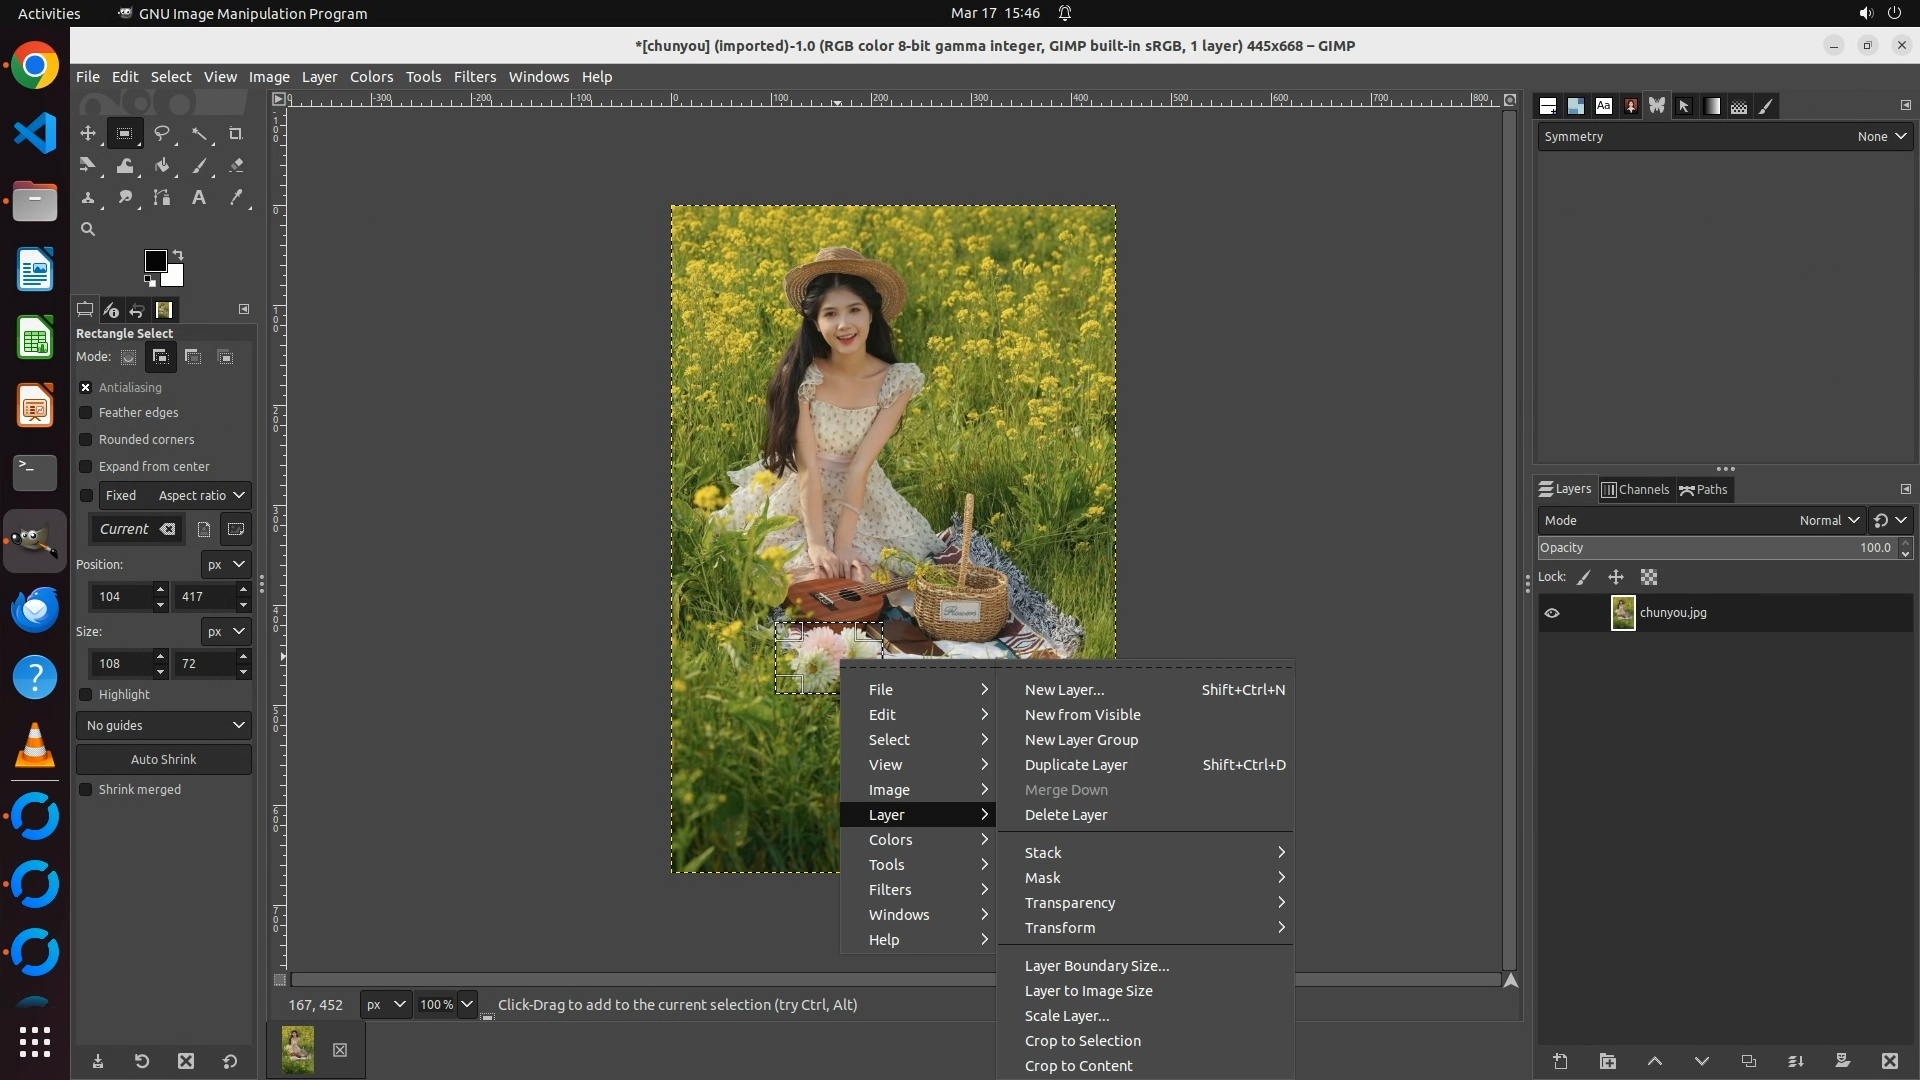Viewport: 1920px width, 1080px height.
Task: Select the Bucket Fill tool
Action: pos(162,166)
